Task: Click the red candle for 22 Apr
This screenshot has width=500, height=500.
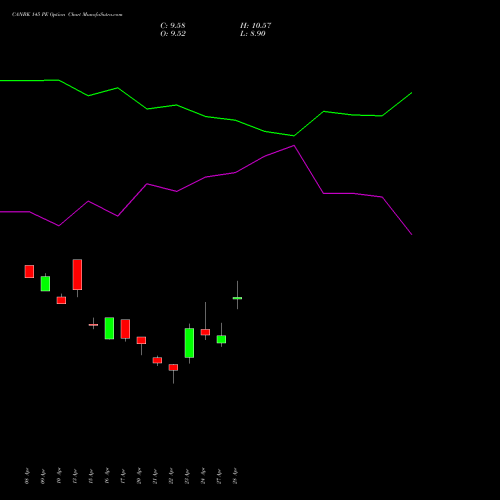Action: pyautogui.click(x=173, y=367)
